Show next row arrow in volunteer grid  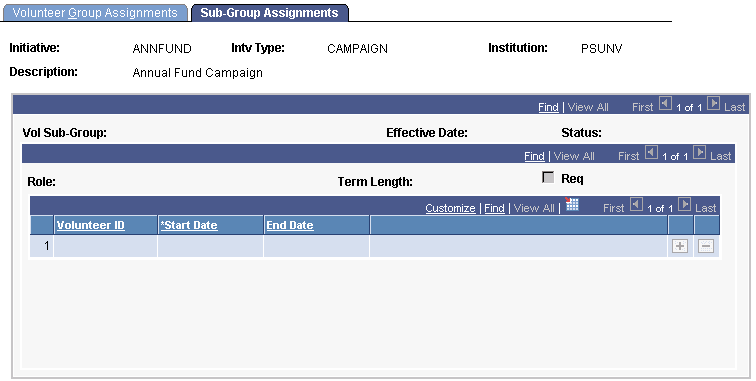pyautogui.click(x=685, y=204)
